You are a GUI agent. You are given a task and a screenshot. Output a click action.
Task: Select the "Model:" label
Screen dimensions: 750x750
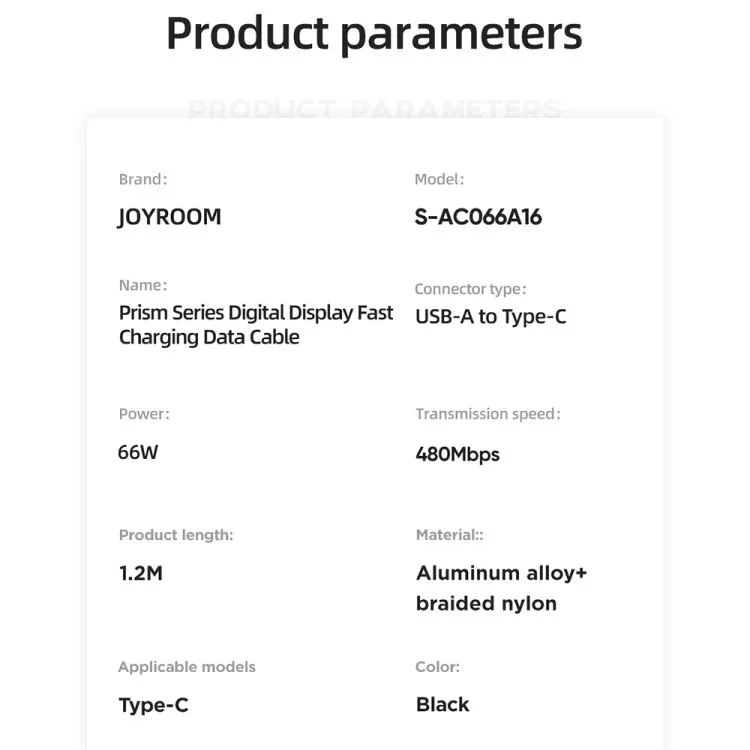439,180
